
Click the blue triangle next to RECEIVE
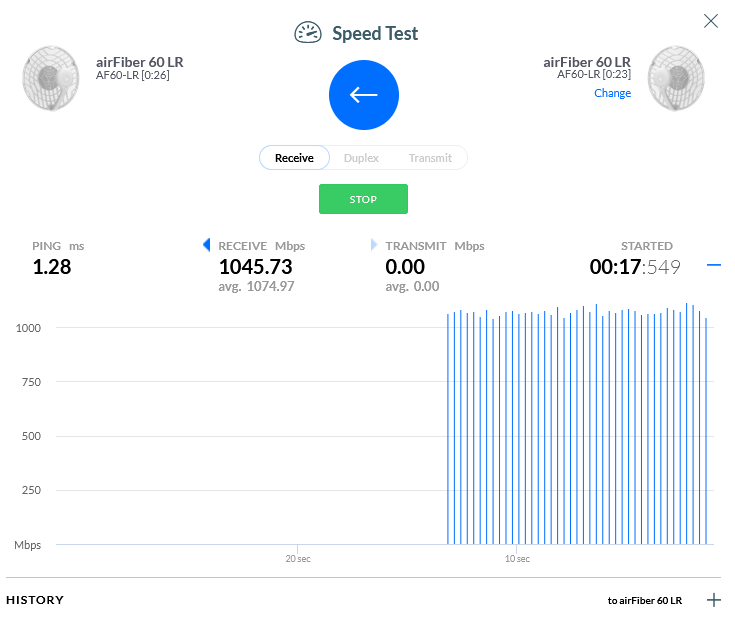point(207,245)
